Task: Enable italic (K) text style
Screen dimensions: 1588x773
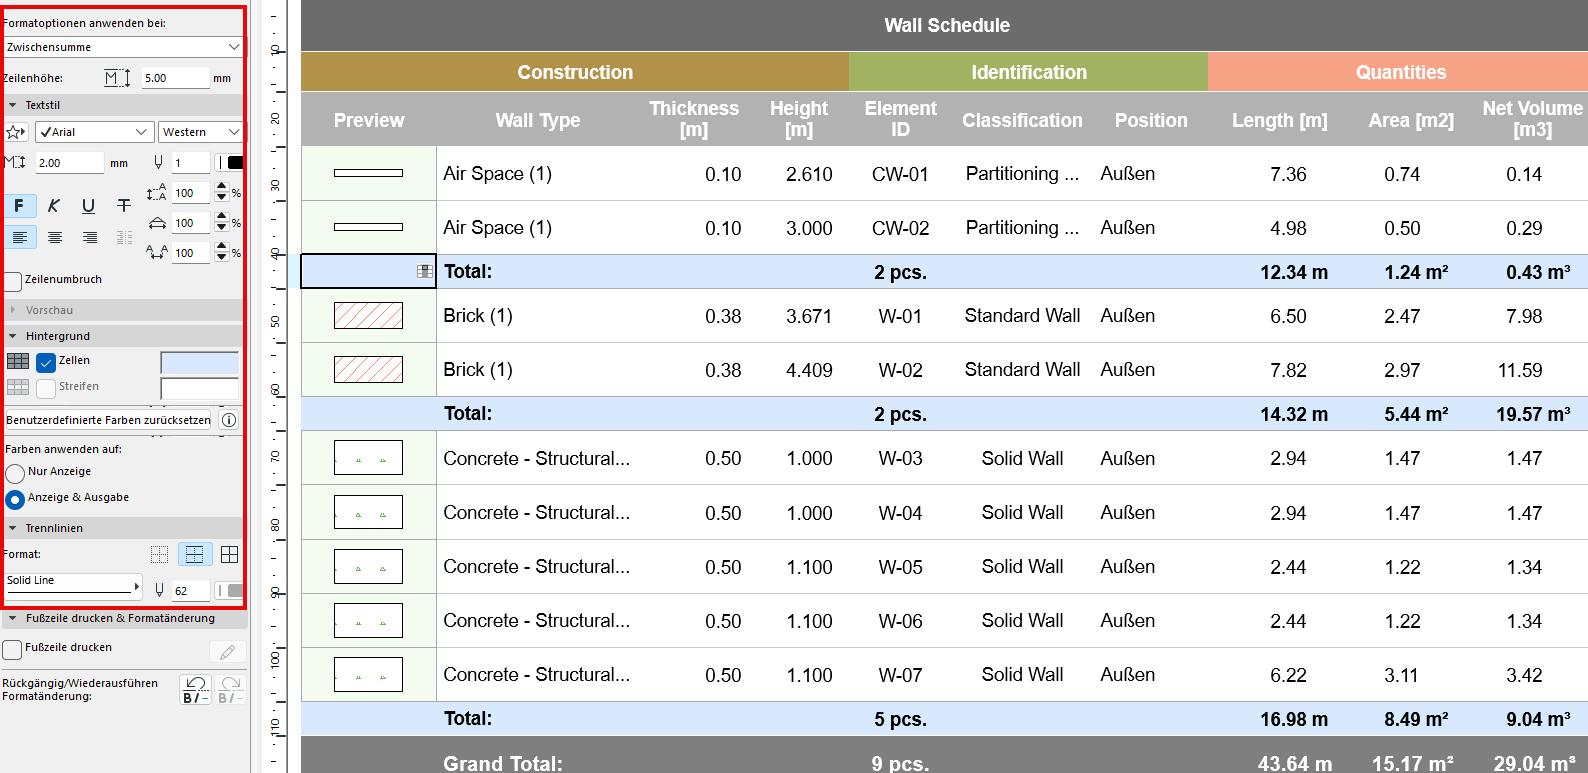Action: [54, 206]
